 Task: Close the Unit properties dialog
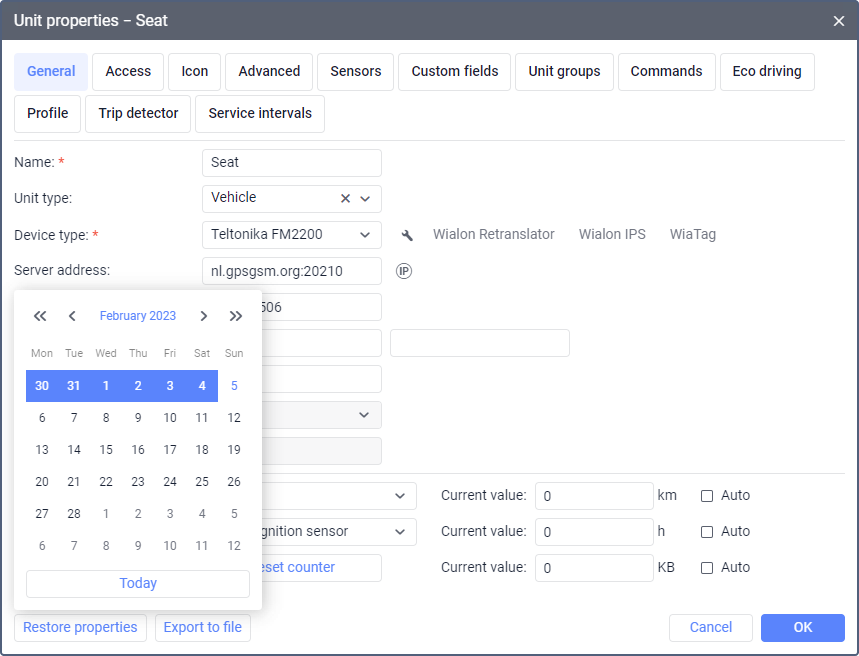[x=838, y=20]
